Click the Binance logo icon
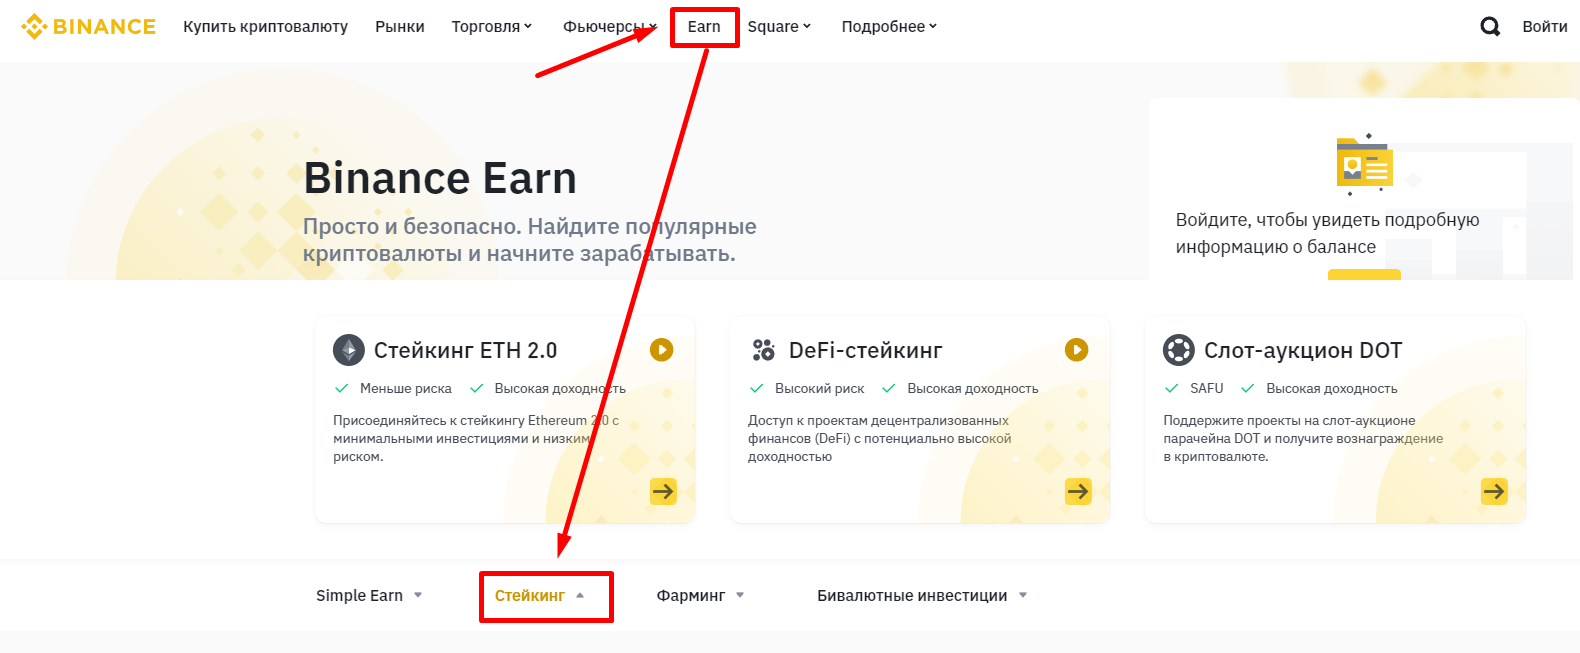This screenshot has height=653, width=1580. (x=34, y=27)
